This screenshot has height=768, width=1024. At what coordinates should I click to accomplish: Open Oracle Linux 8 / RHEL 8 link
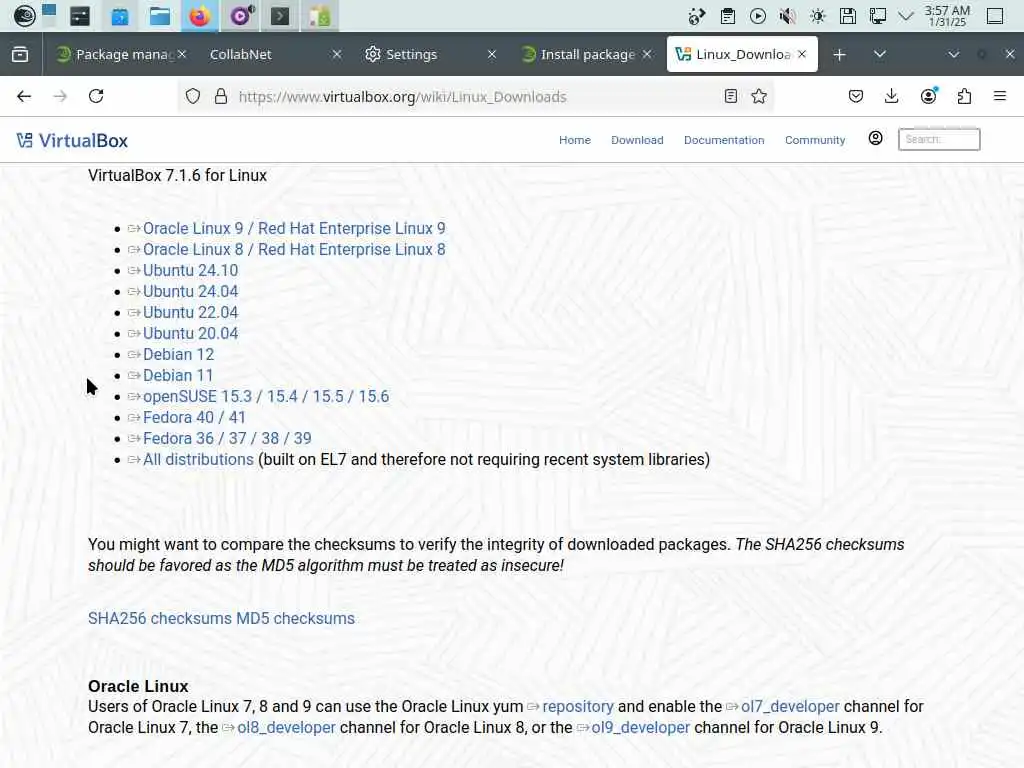point(294,249)
